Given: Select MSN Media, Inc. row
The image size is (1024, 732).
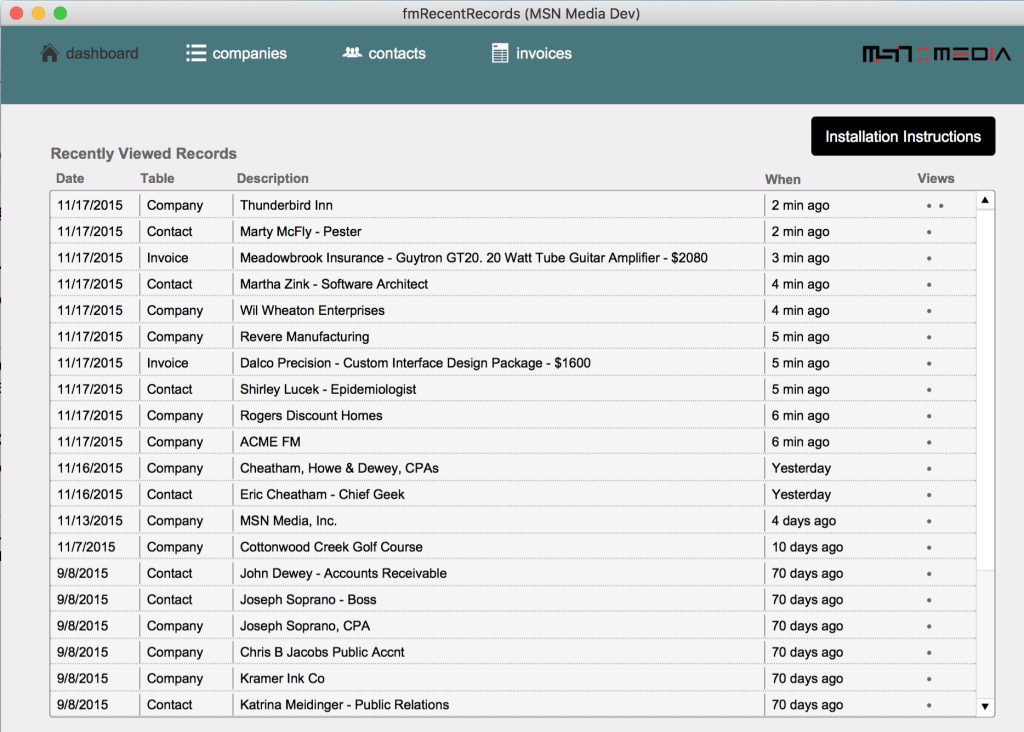Looking at the screenshot, I should coord(513,520).
